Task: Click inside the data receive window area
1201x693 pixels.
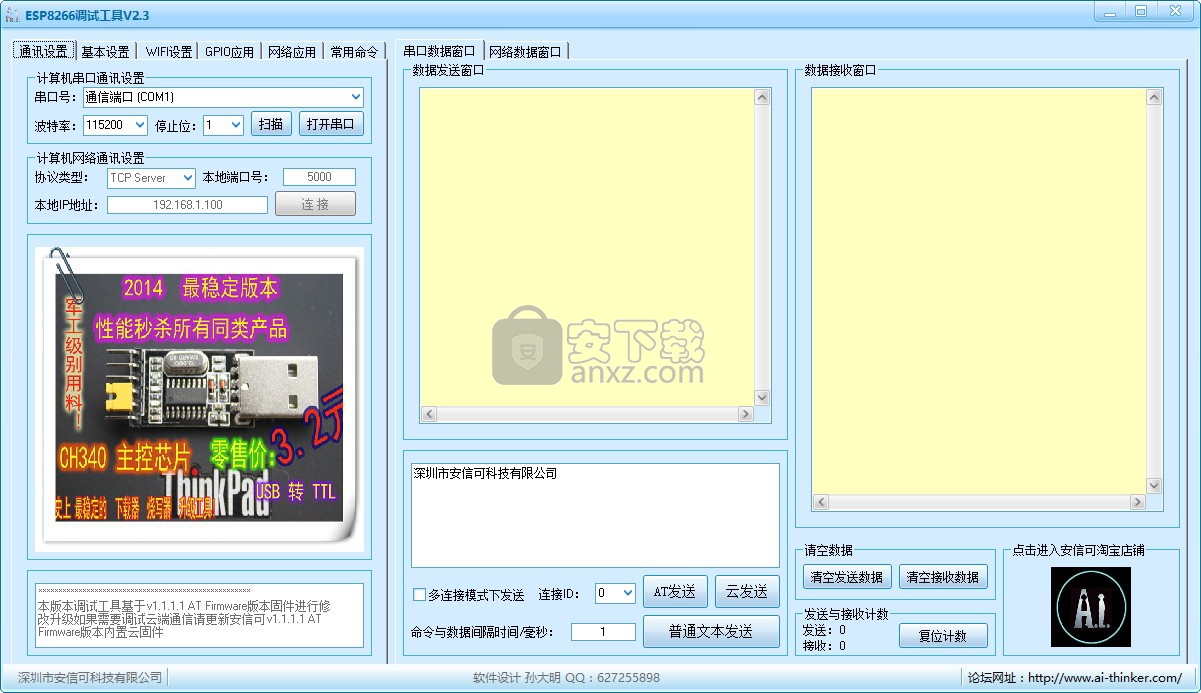Action: pos(979,291)
